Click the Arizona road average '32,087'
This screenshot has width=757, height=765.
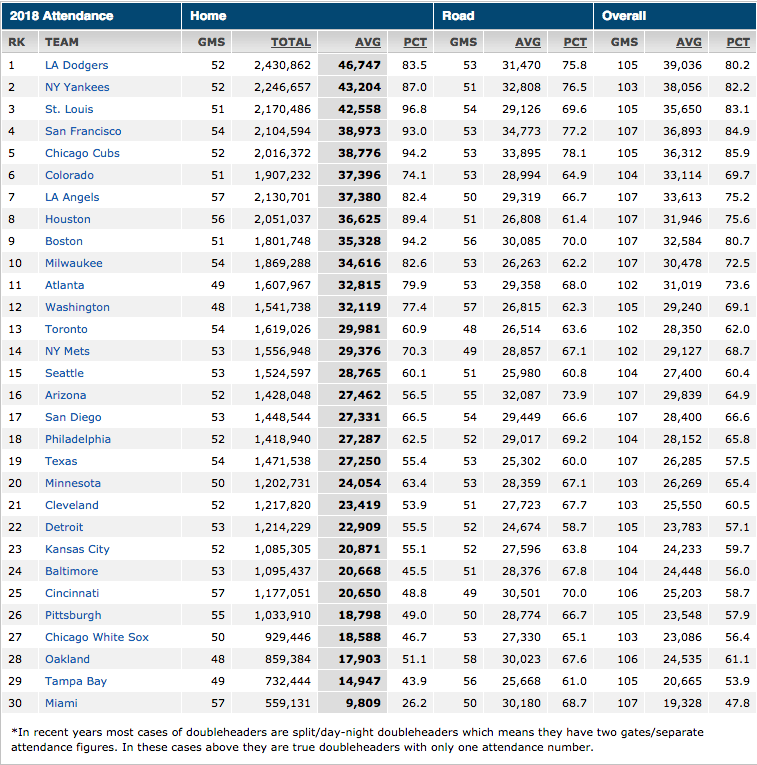click(x=521, y=395)
